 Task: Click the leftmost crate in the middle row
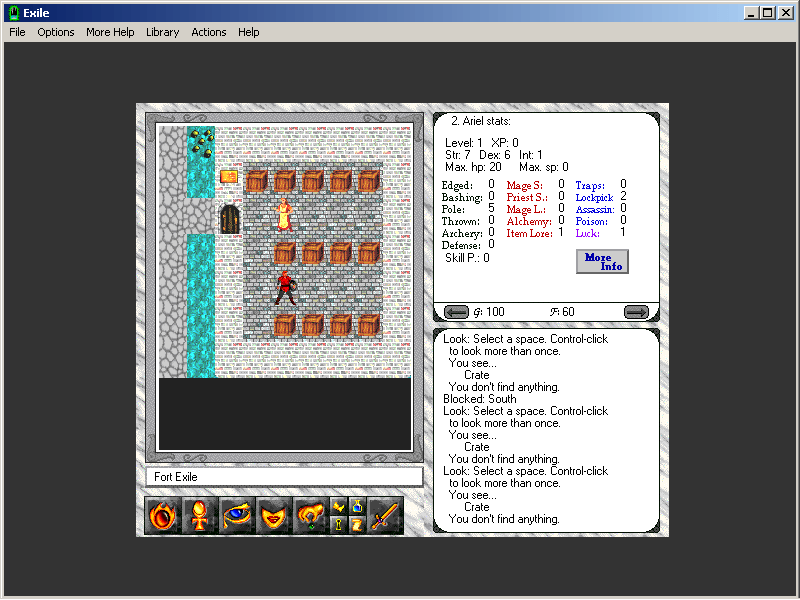click(x=285, y=253)
